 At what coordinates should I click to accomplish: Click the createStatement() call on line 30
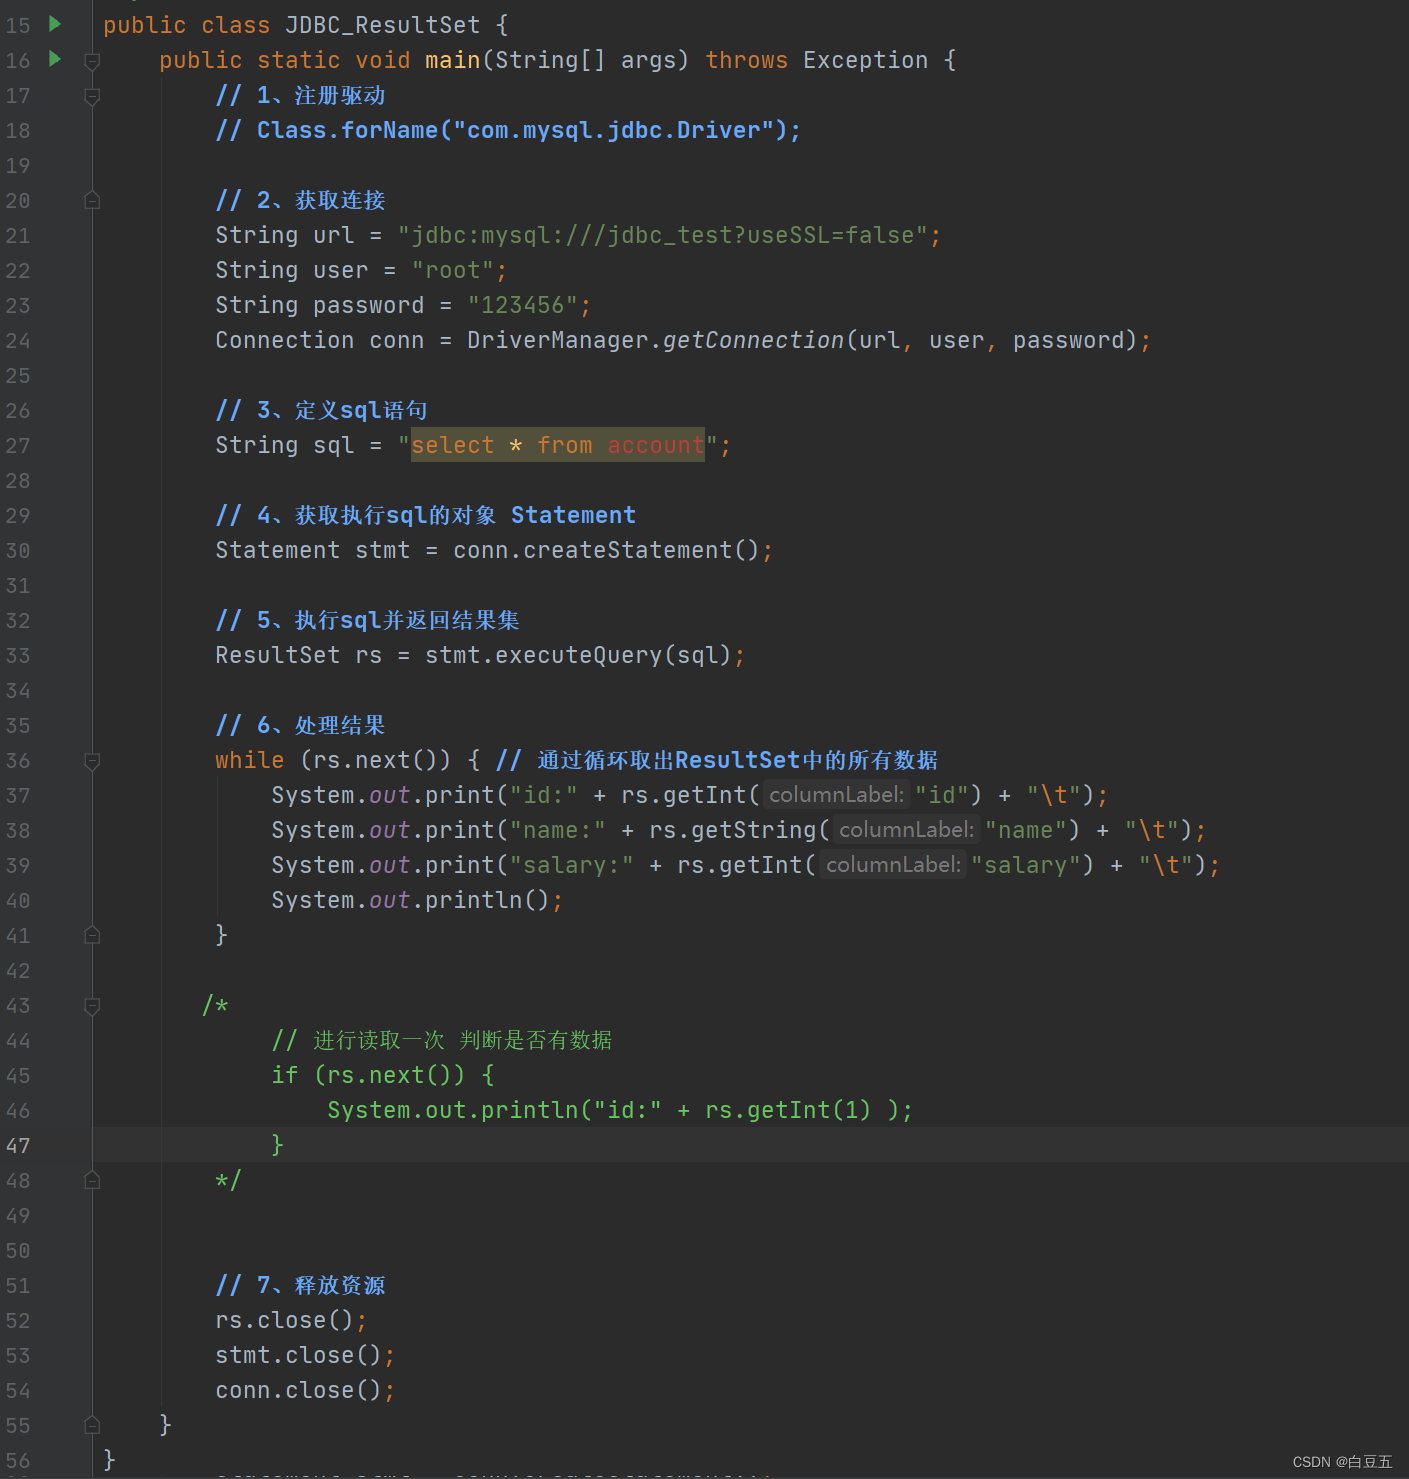642,550
